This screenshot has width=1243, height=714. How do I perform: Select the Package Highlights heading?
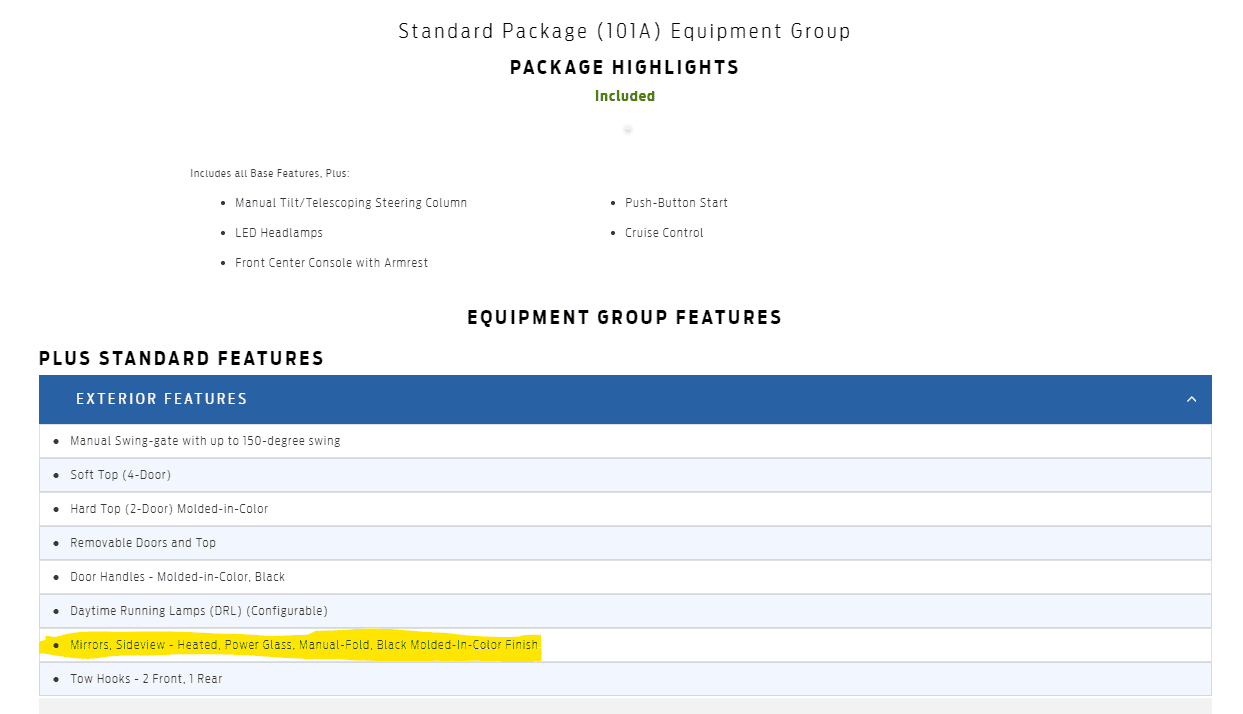[625, 68]
